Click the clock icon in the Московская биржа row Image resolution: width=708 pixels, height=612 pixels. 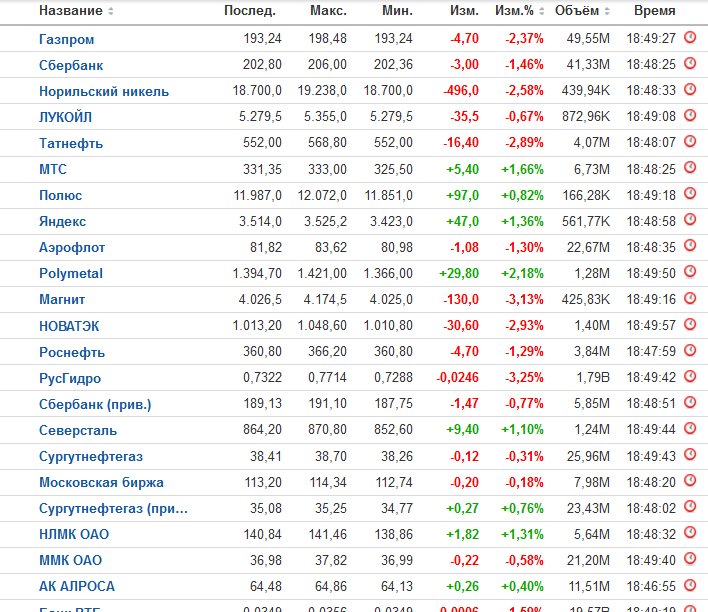tap(690, 480)
